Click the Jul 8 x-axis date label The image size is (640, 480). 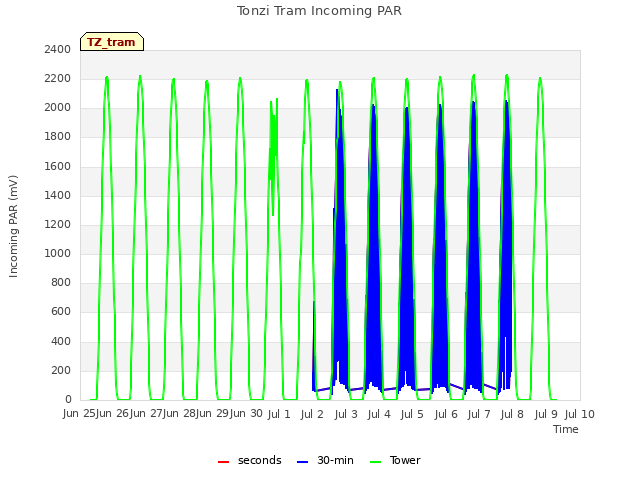[512, 414]
